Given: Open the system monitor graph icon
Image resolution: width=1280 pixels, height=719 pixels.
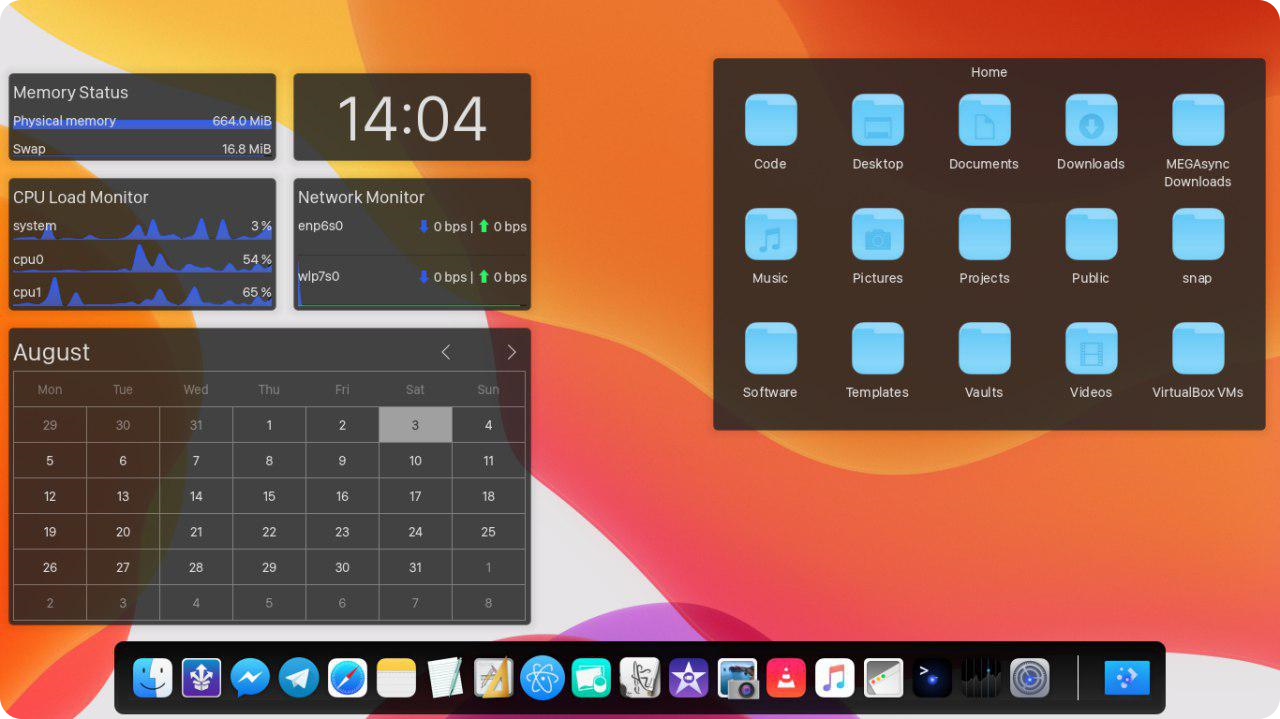Looking at the screenshot, I should (x=981, y=678).
